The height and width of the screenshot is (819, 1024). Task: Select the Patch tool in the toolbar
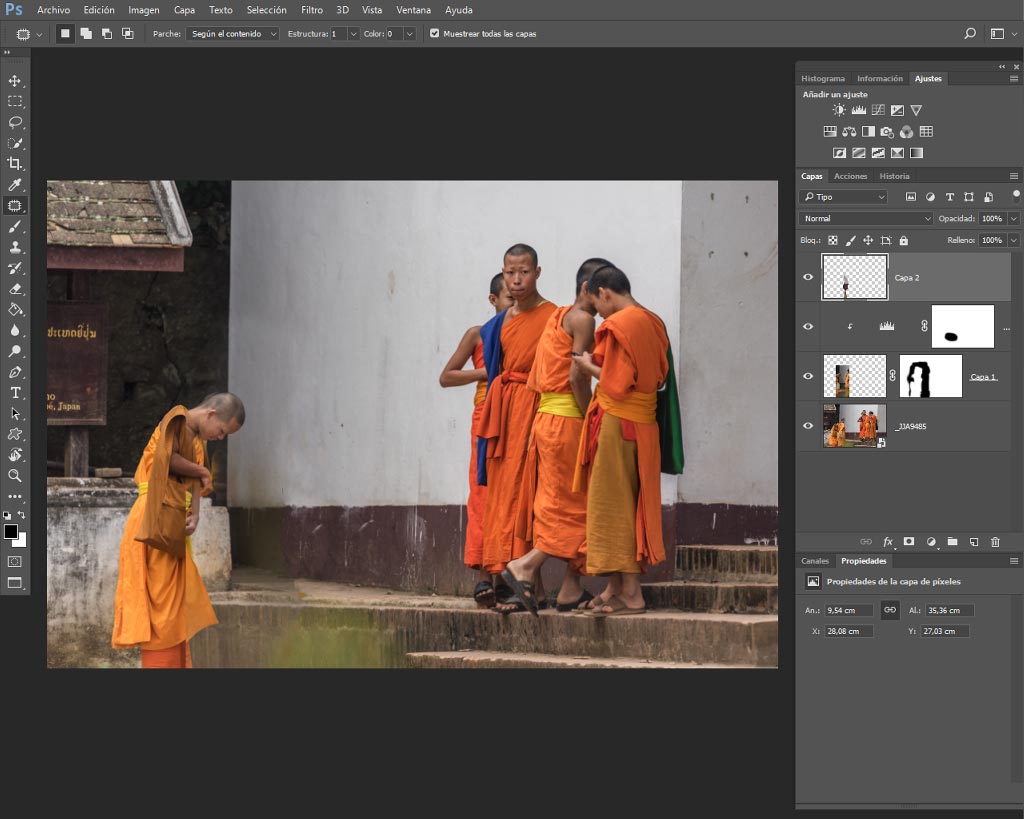(14, 206)
